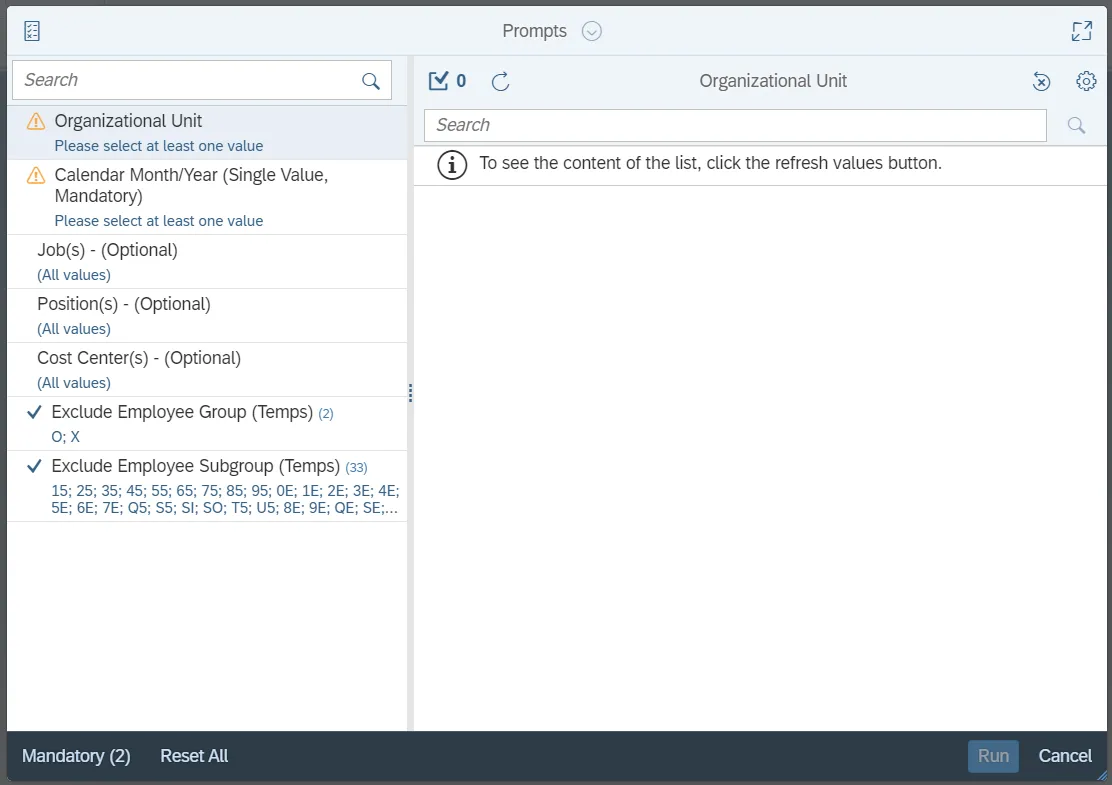The width and height of the screenshot is (1112, 785).
Task: Toggle the selected values checkbox counter
Action: 447,81
